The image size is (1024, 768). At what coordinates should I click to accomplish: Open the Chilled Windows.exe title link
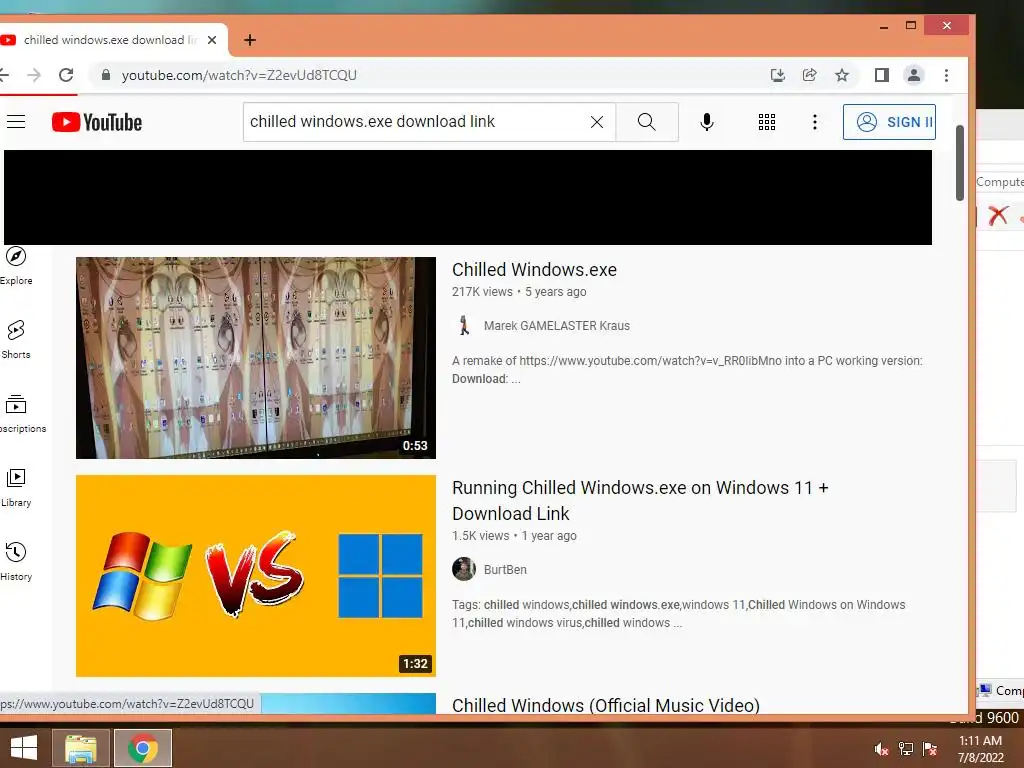pos(534,270)
